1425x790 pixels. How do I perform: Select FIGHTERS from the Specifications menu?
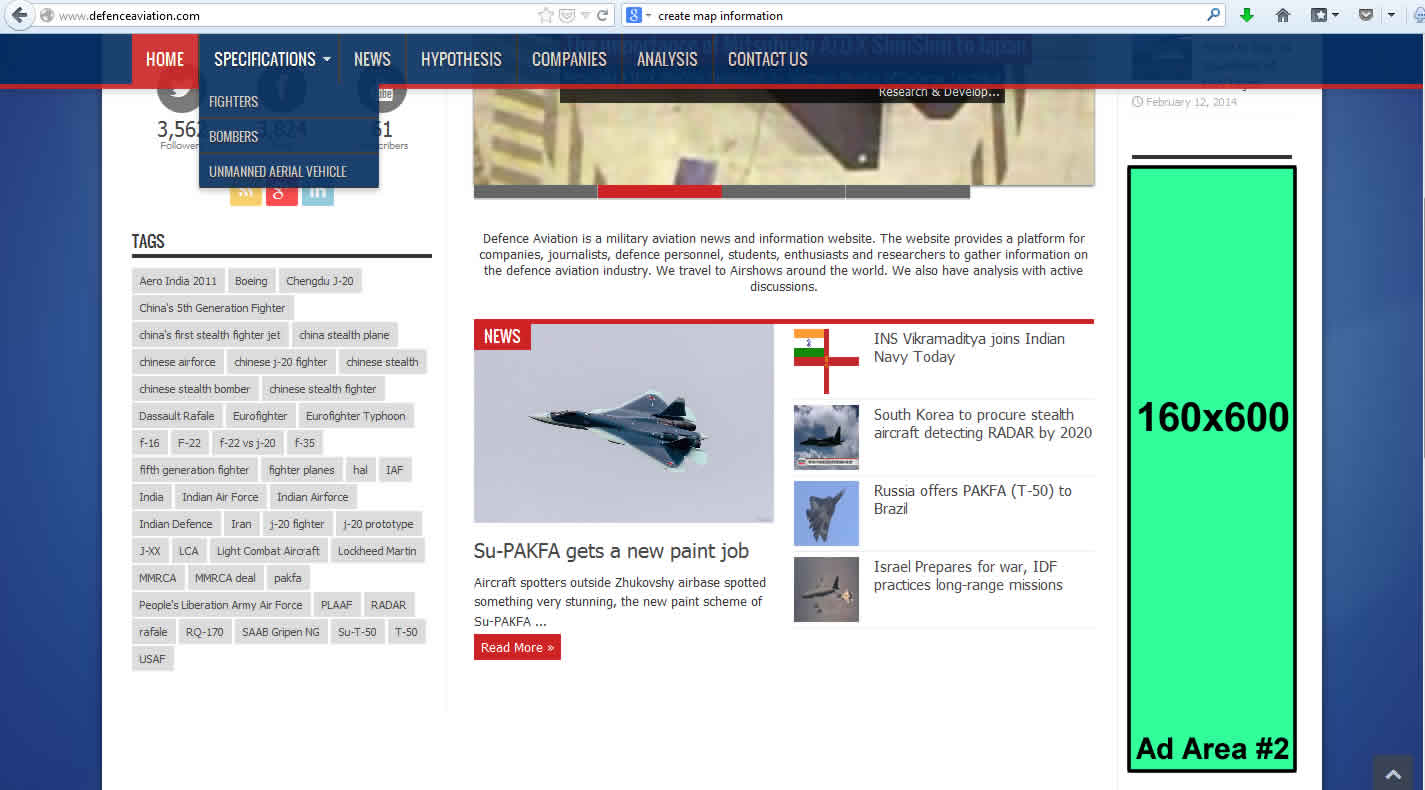[232, 101]
